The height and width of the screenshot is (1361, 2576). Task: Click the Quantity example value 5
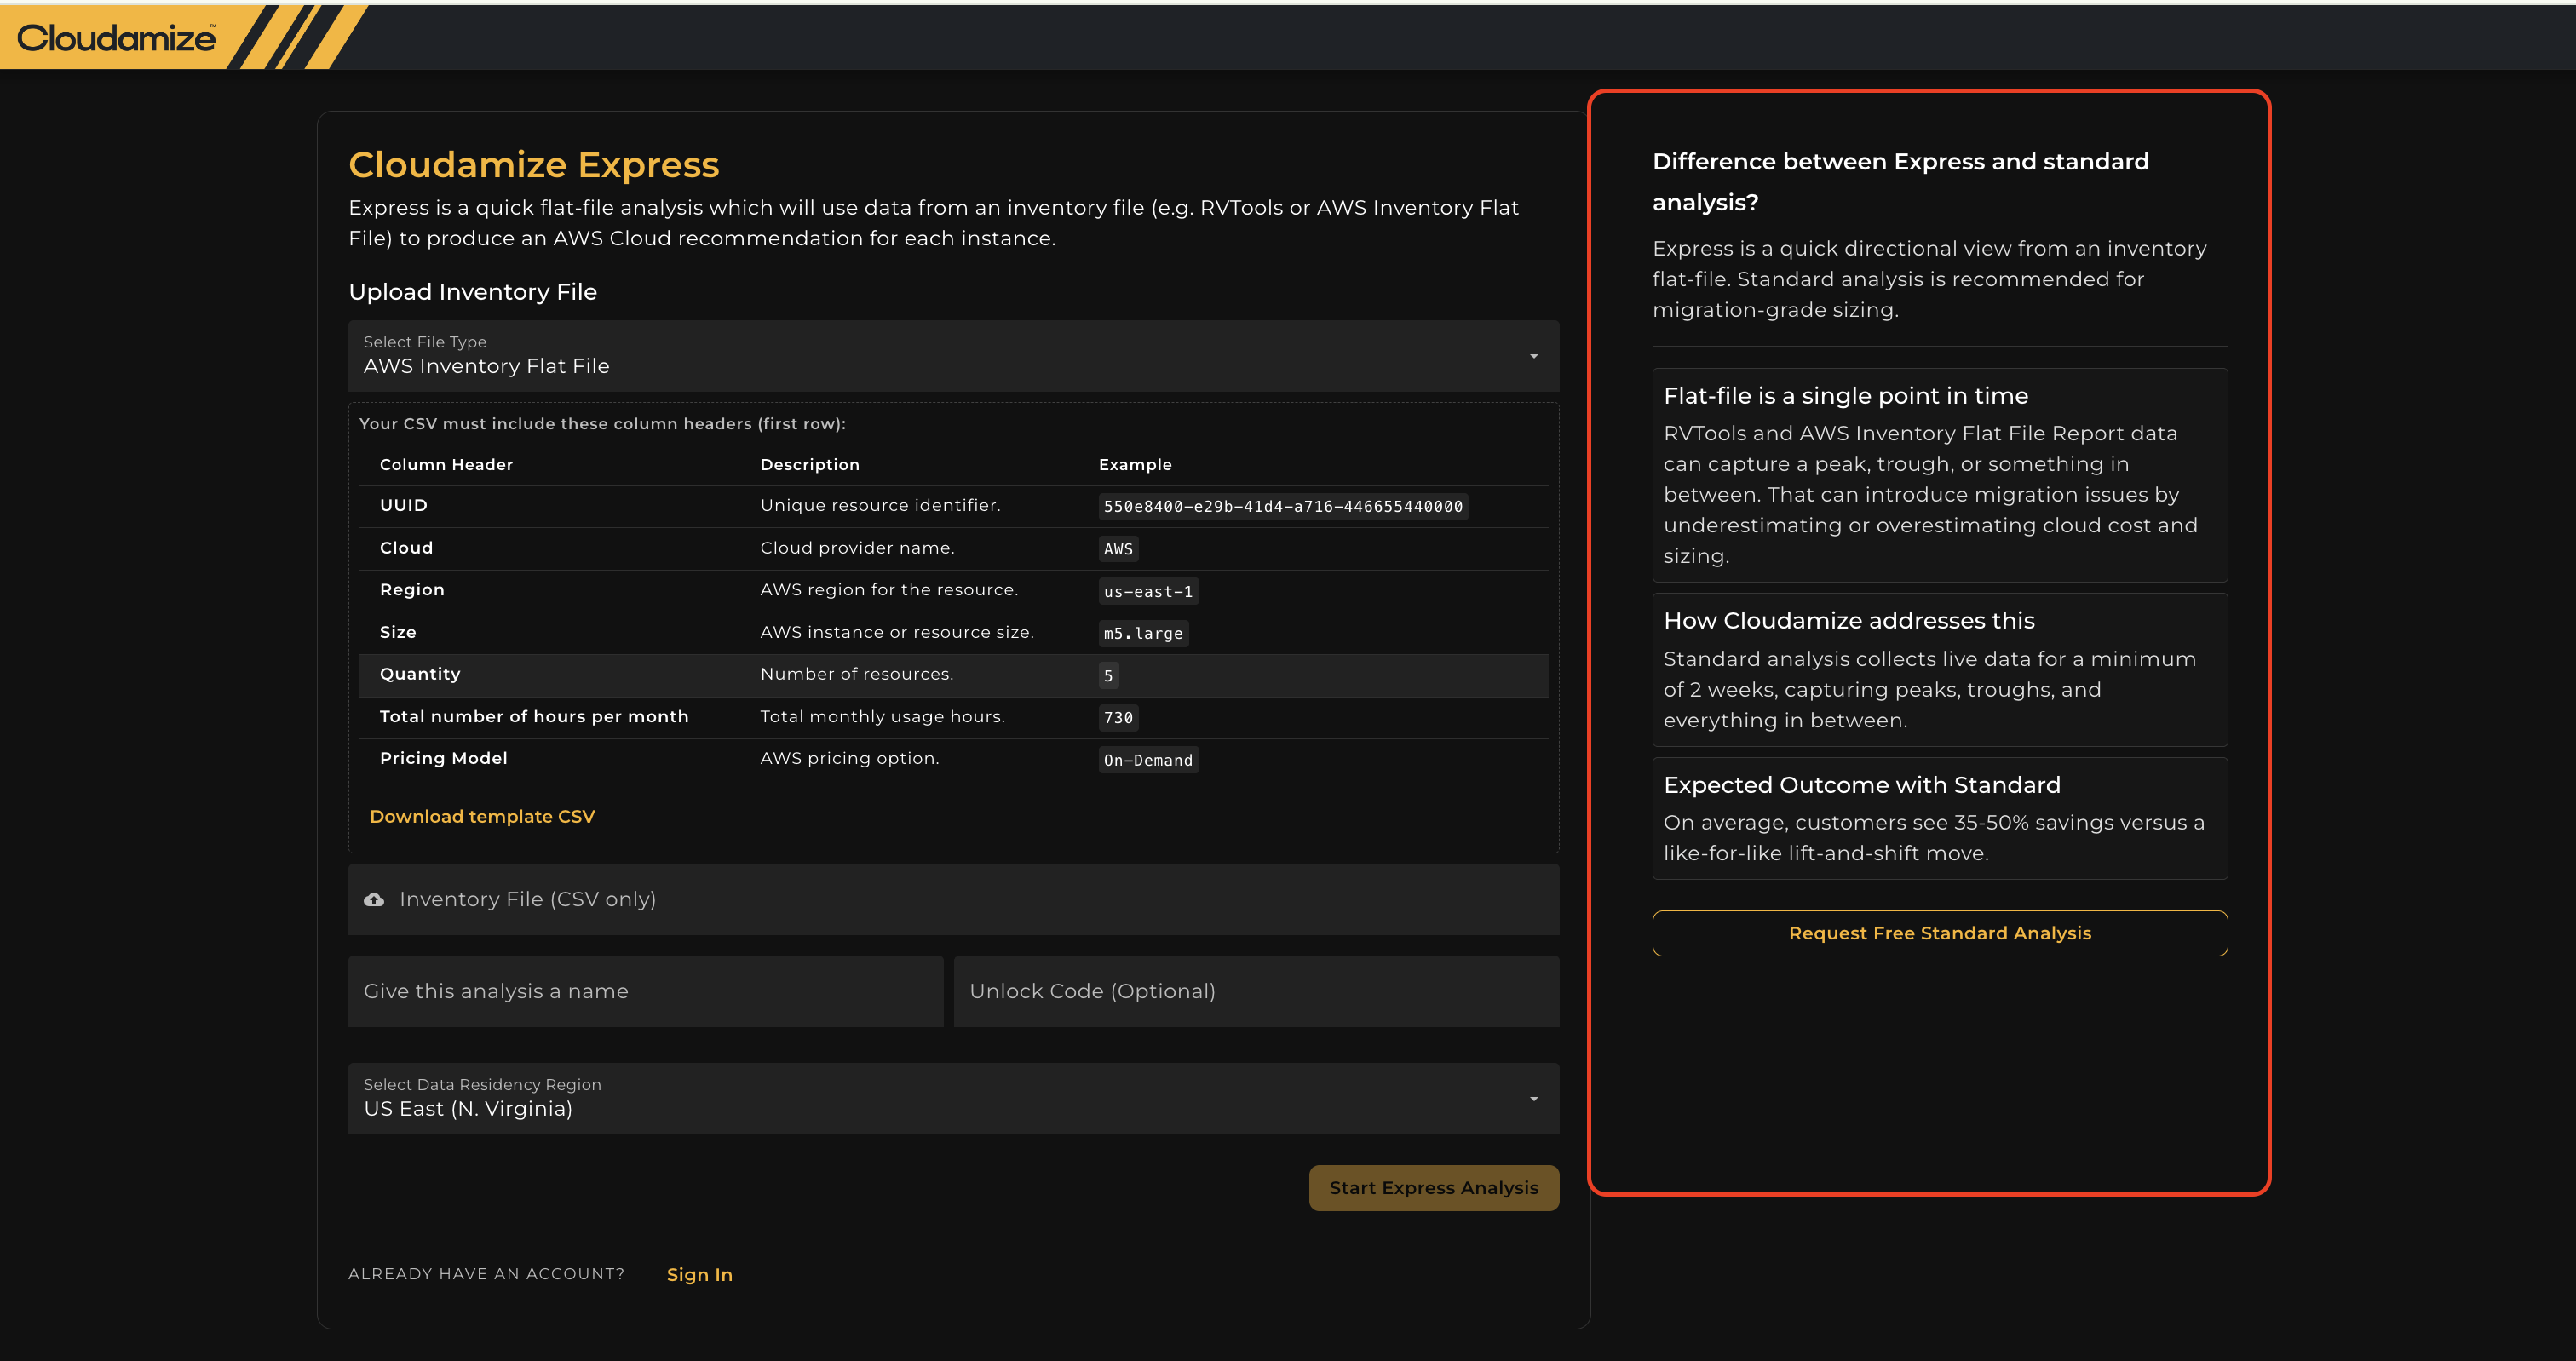tap(1108, 675)
